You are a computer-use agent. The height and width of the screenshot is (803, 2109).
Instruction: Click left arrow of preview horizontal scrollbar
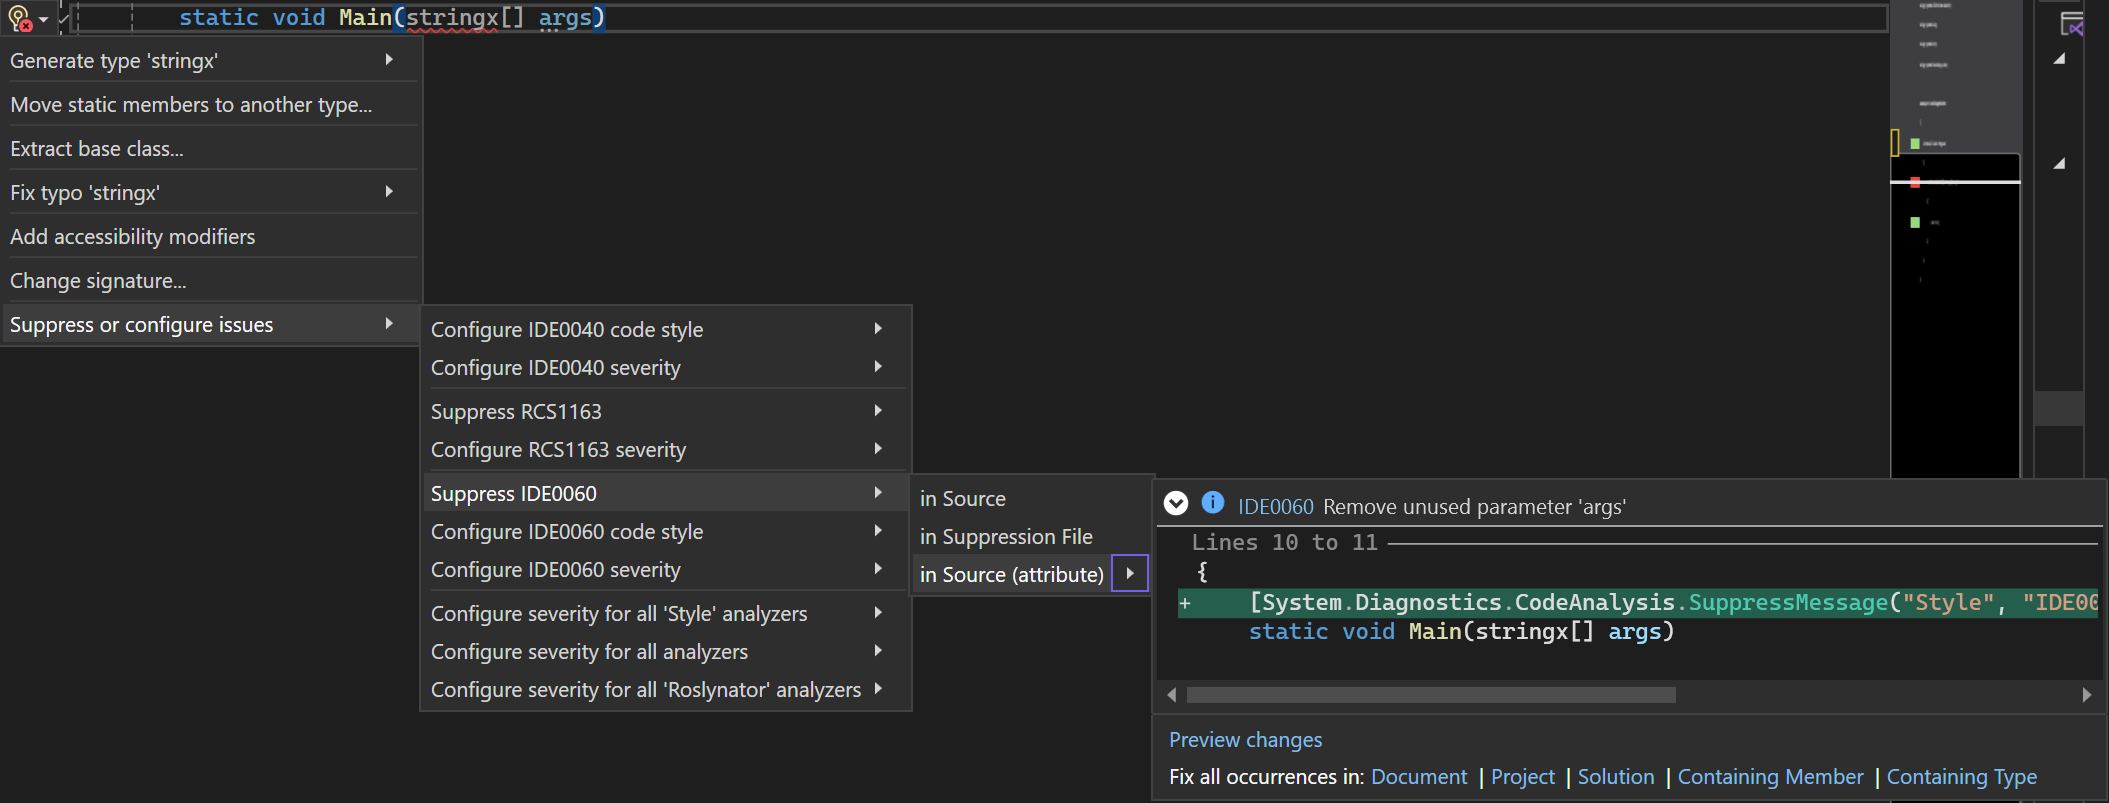[1172, 695]
